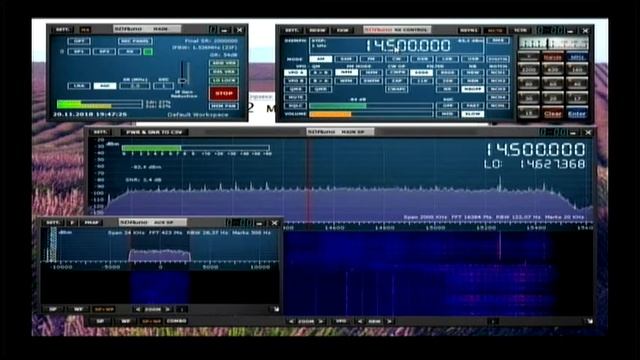
Task: Click 160 band key on keypad
Action: point(577,70)
